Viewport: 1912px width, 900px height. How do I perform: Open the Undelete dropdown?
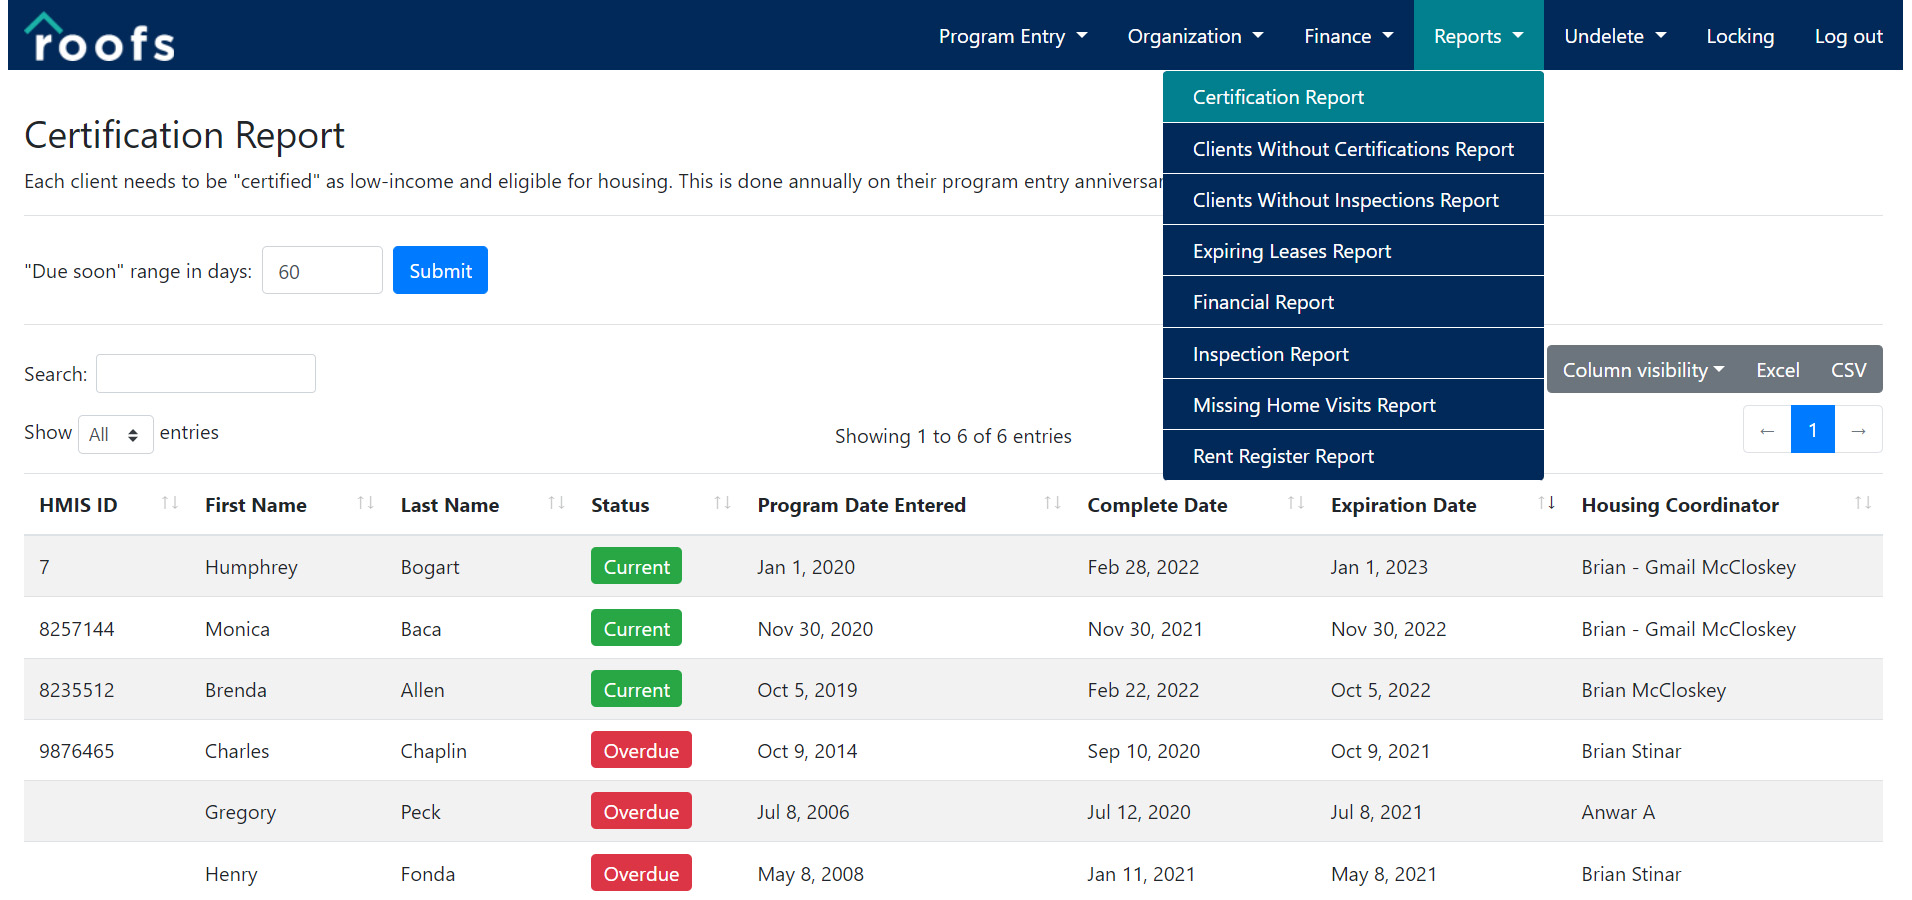[1615, 36]
